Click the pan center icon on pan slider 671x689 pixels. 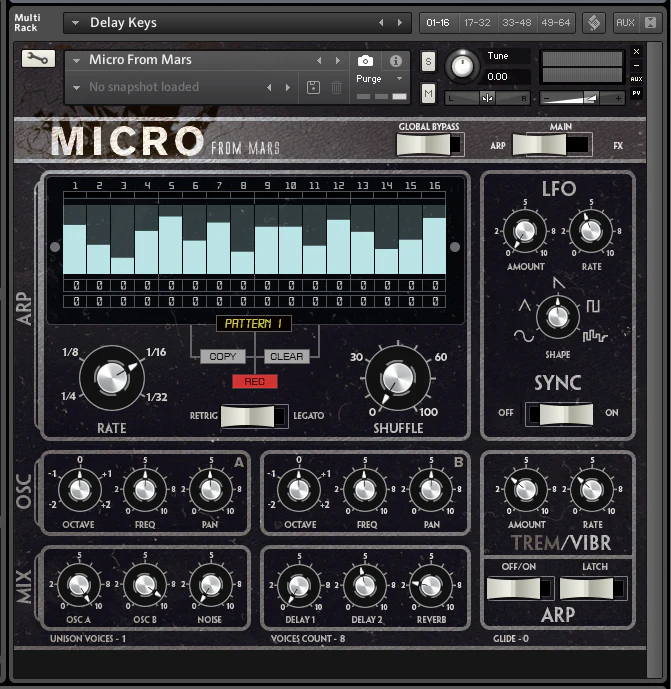pyautogui.click(x=487, y=98)
